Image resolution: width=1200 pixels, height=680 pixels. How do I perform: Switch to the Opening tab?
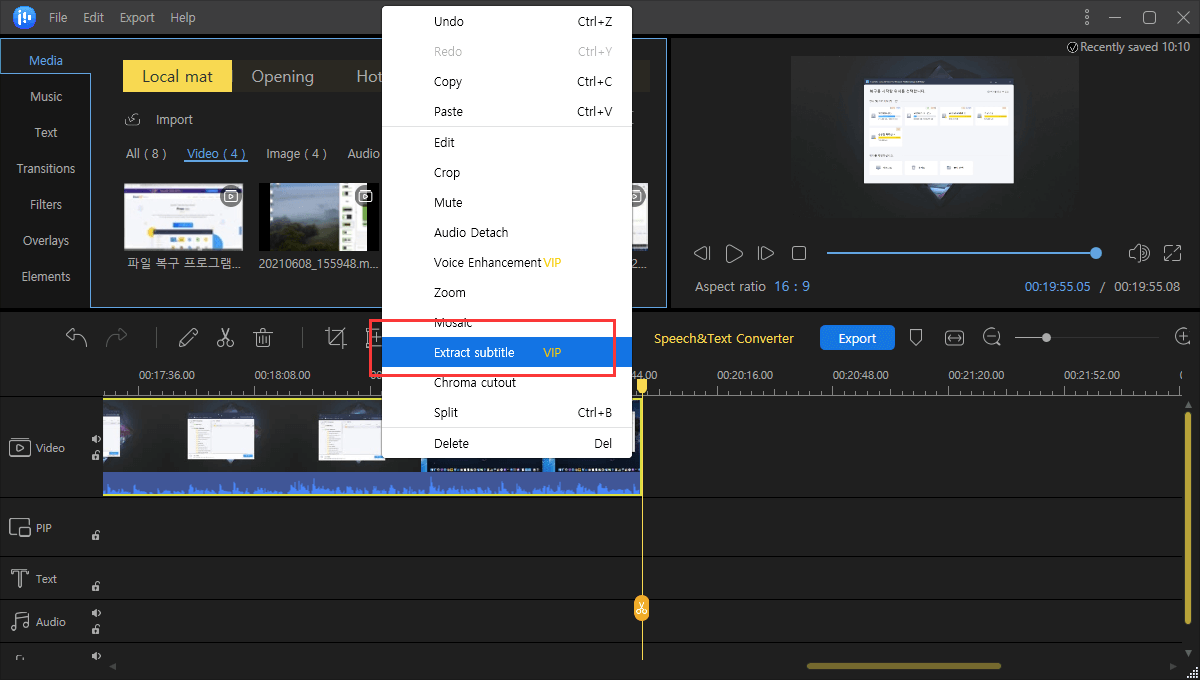(x=282, y=77)
